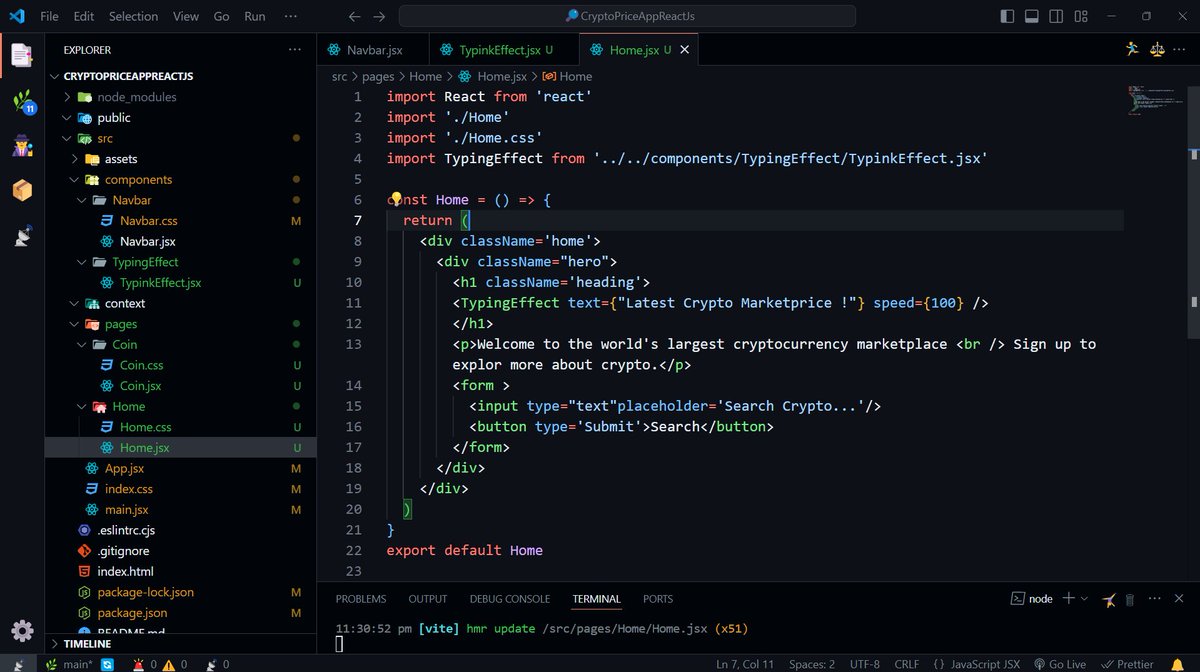Open title bar overflow menu ellipsis
The width and height of the screenshot is (1200, 672).
[291, 16]
